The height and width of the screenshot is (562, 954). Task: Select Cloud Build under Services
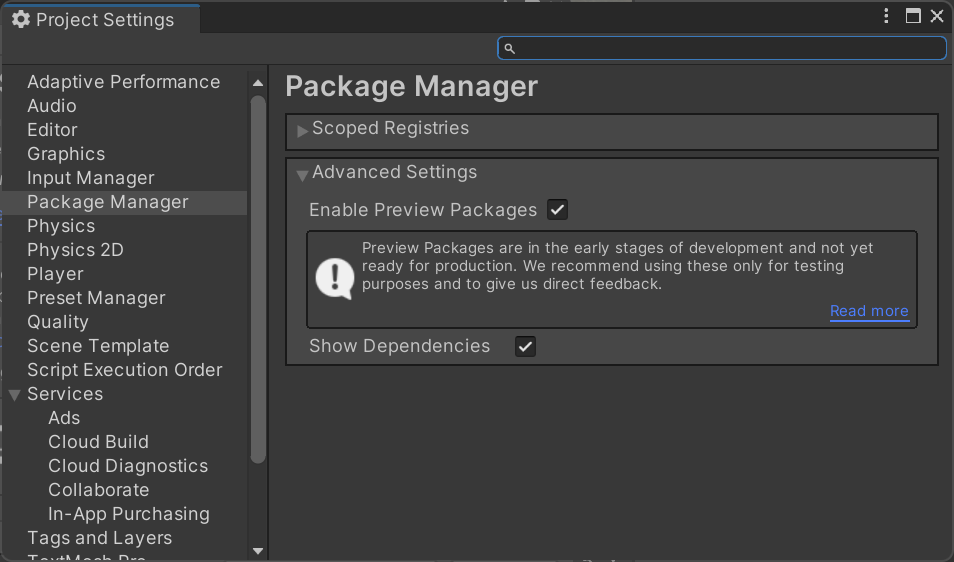pos(98,442)
